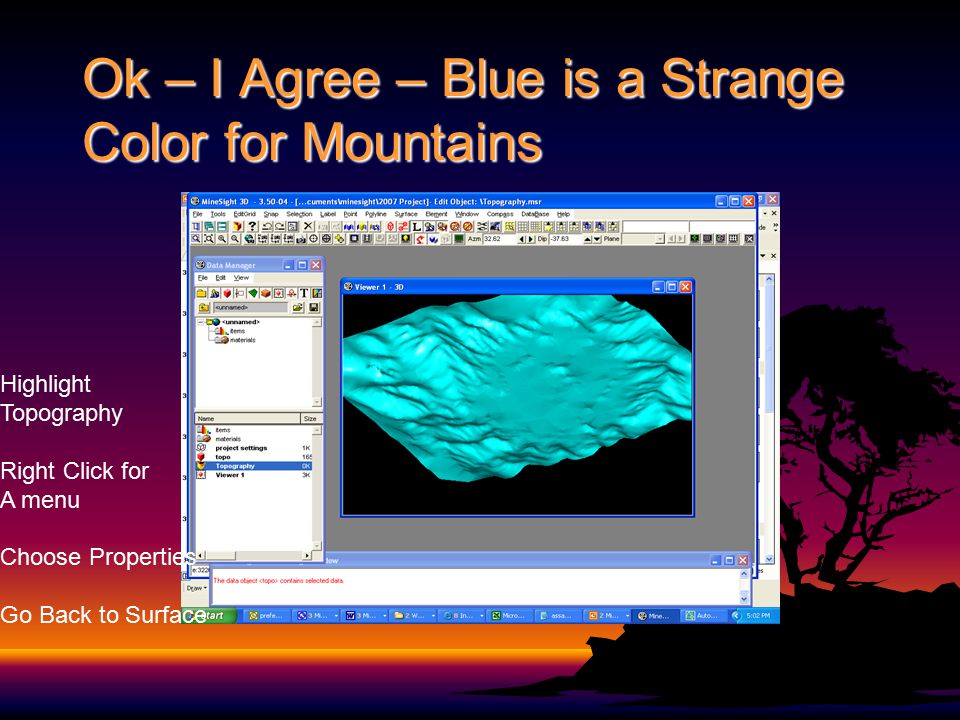This screenshot has height=720, width=960.
Task: Click the globe viewer icon in second toolbar row
Action: click(249, 238)
